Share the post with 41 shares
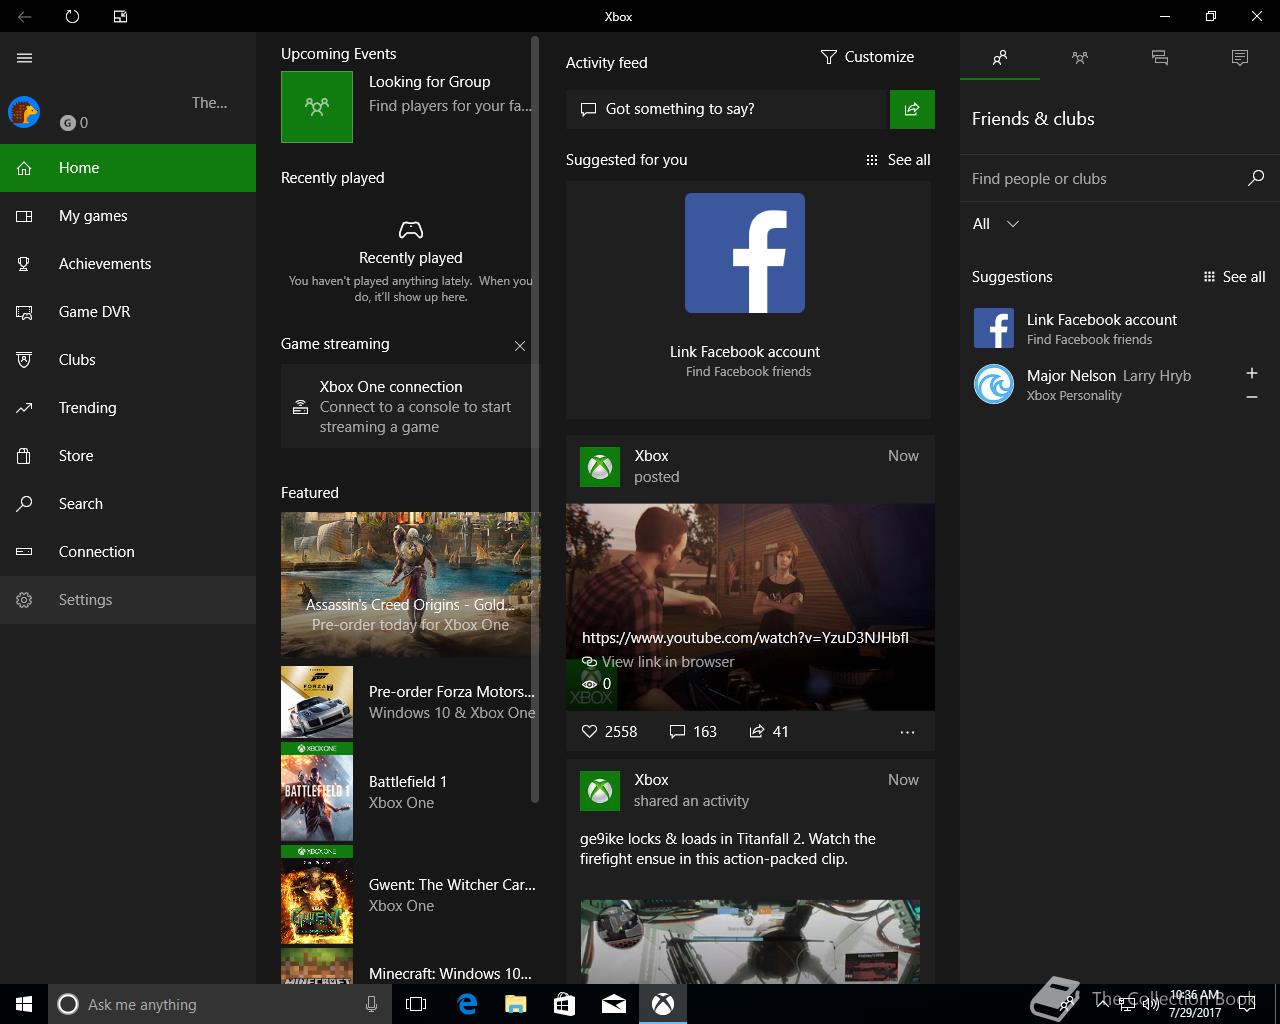This screenshot has width=1280, height=1024. click(x=769, y=732)
